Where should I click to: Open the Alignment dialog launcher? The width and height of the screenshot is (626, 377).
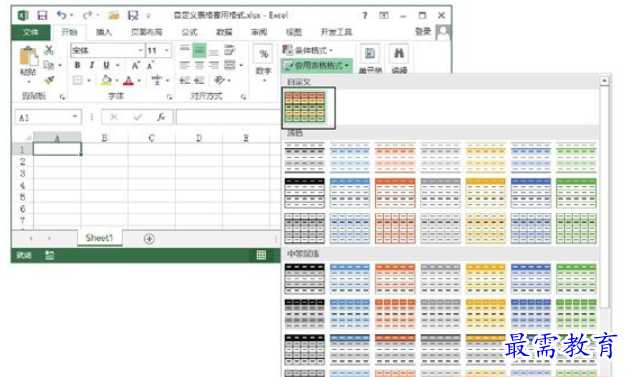(243, 97)
